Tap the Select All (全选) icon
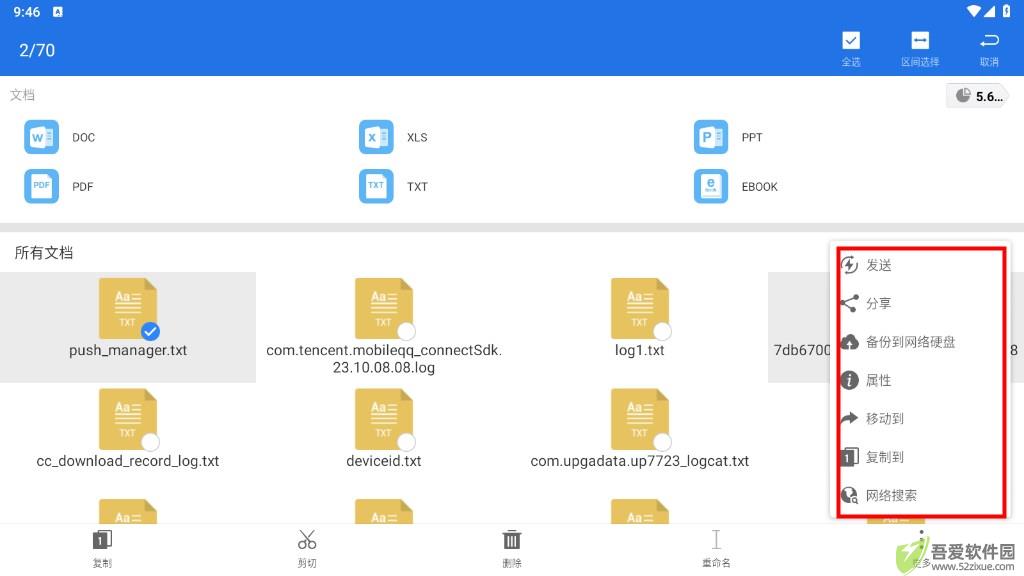This screenshot has width=1024, height=576. [x=850, y=40]
